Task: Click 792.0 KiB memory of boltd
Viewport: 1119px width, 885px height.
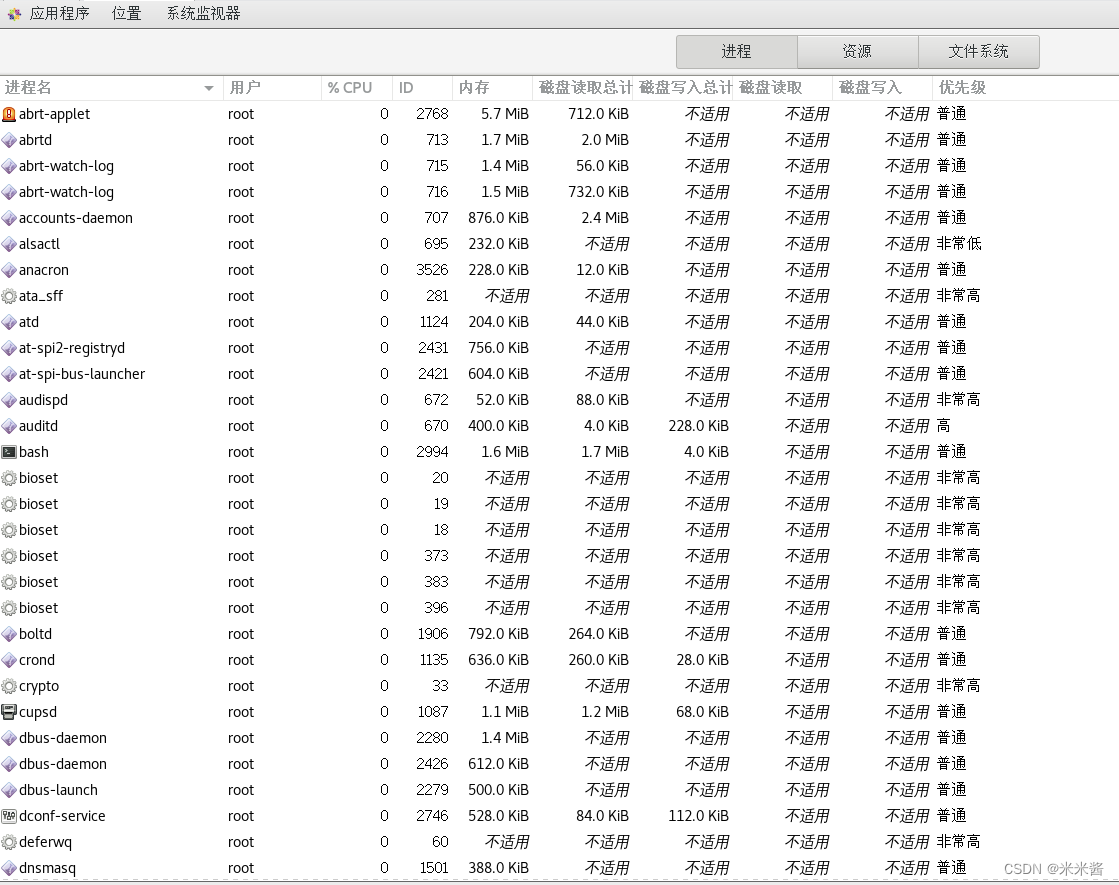Action: [x=499, y=634]
